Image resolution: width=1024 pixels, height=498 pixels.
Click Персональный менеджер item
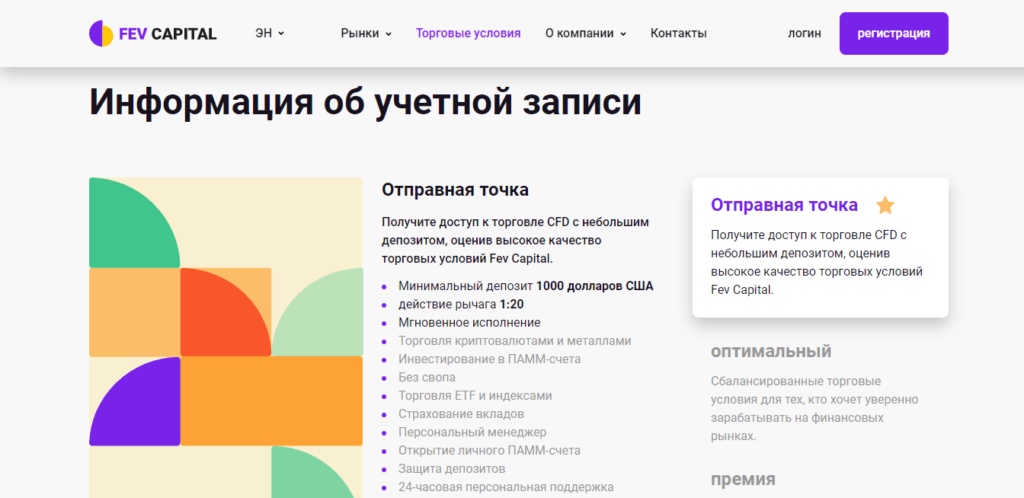(472, 432)
